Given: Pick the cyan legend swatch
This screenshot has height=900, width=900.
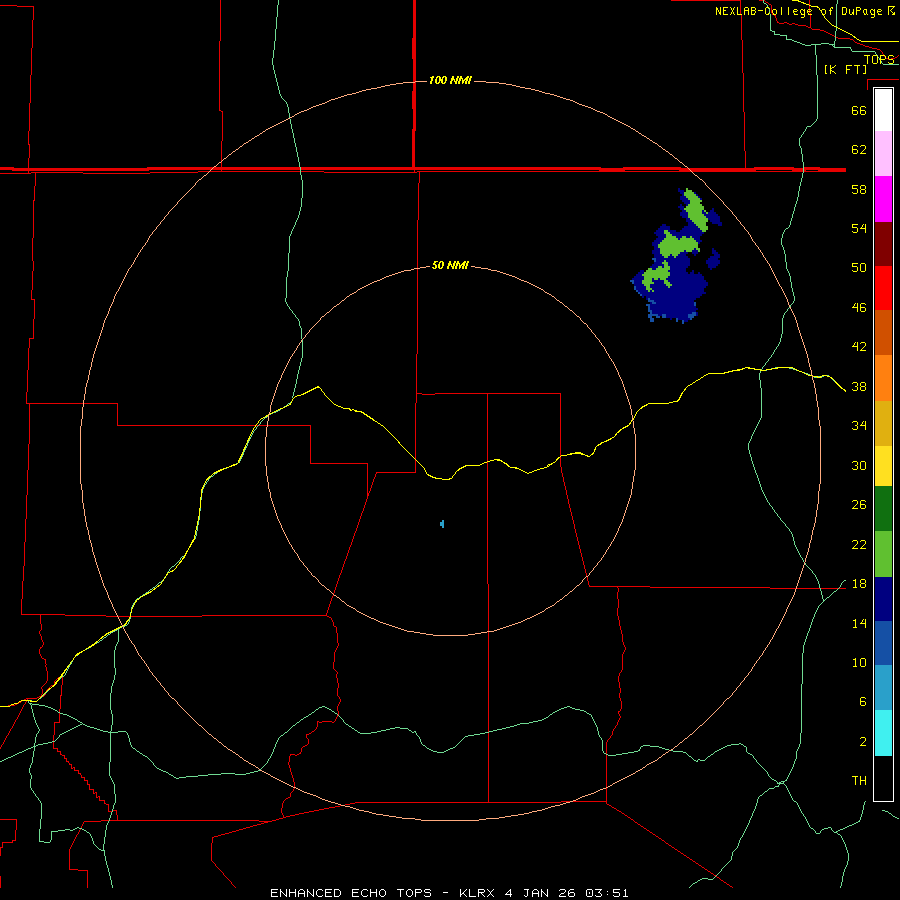Looking at the screenshot, I should coord(883,733).
